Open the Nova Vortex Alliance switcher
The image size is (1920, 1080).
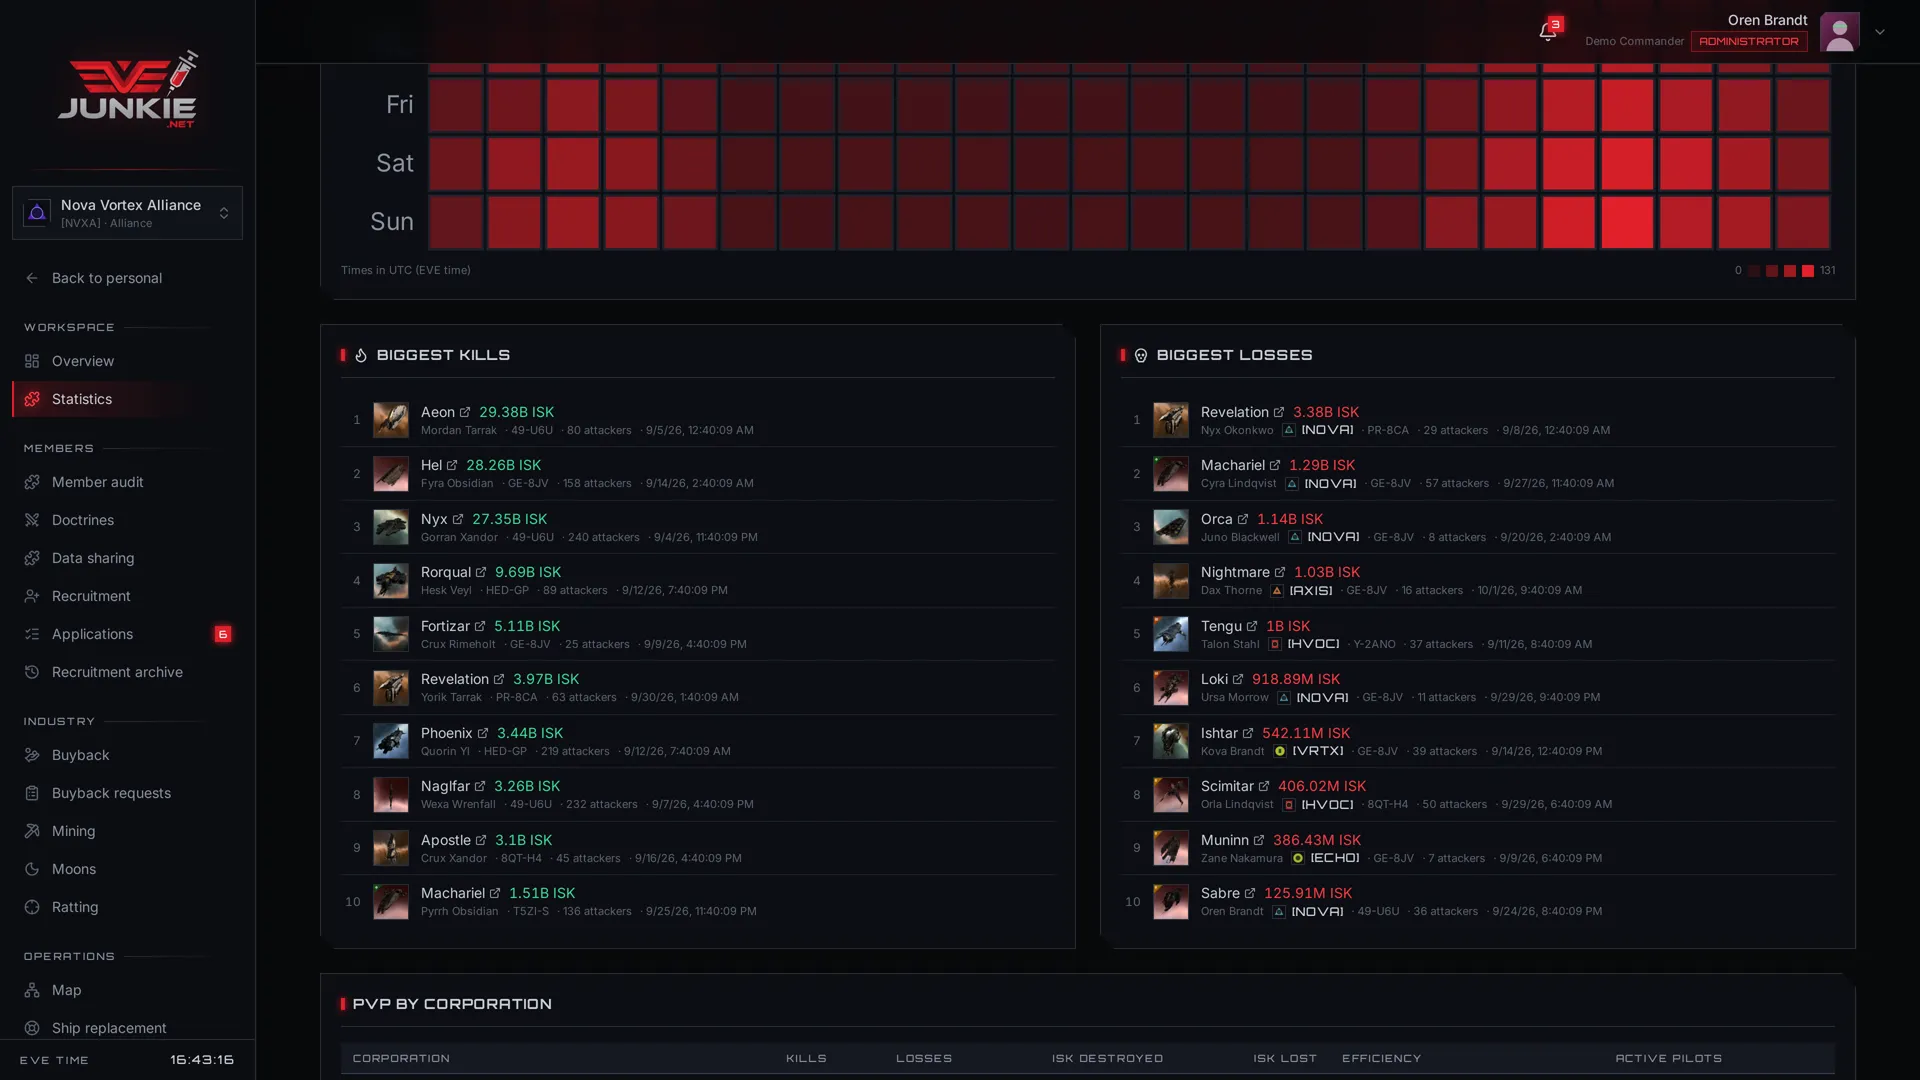127,213
